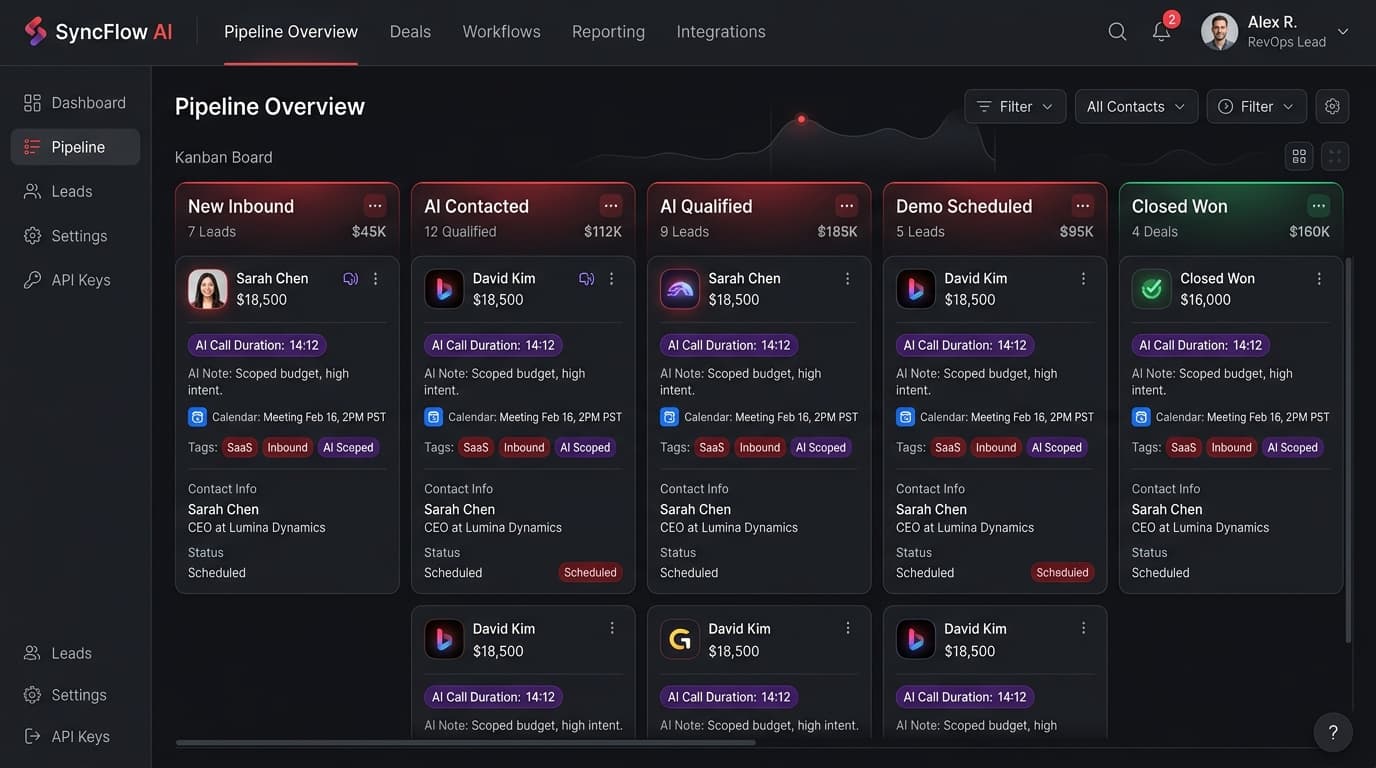Open kebab menu on AI Qualified Sarah Chen card
1376x768 pixels.
pyautogui.click(x=848, y=279)
